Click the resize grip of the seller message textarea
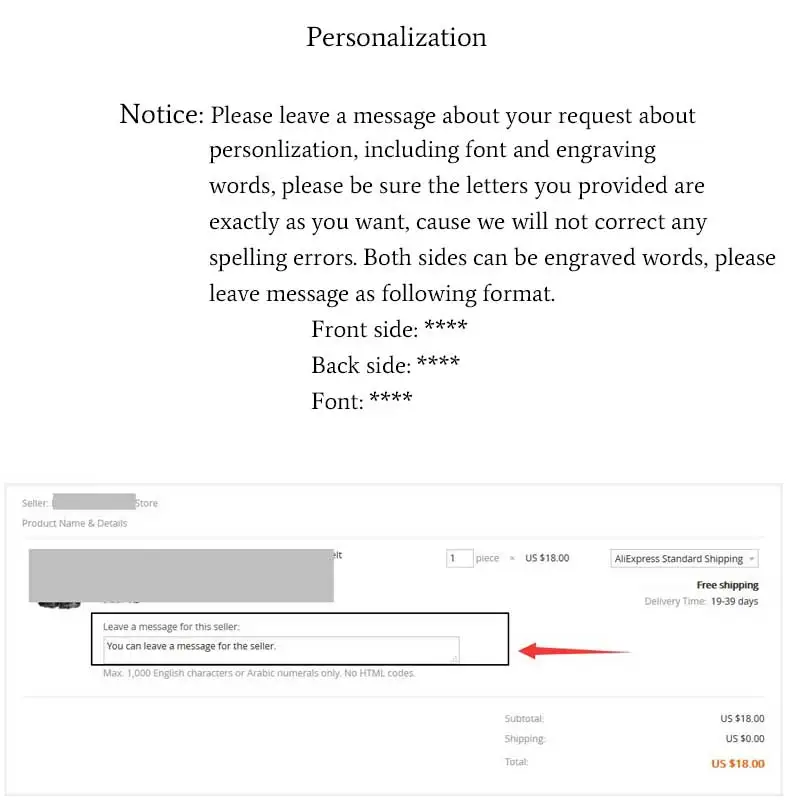 [x=454, y=658]
